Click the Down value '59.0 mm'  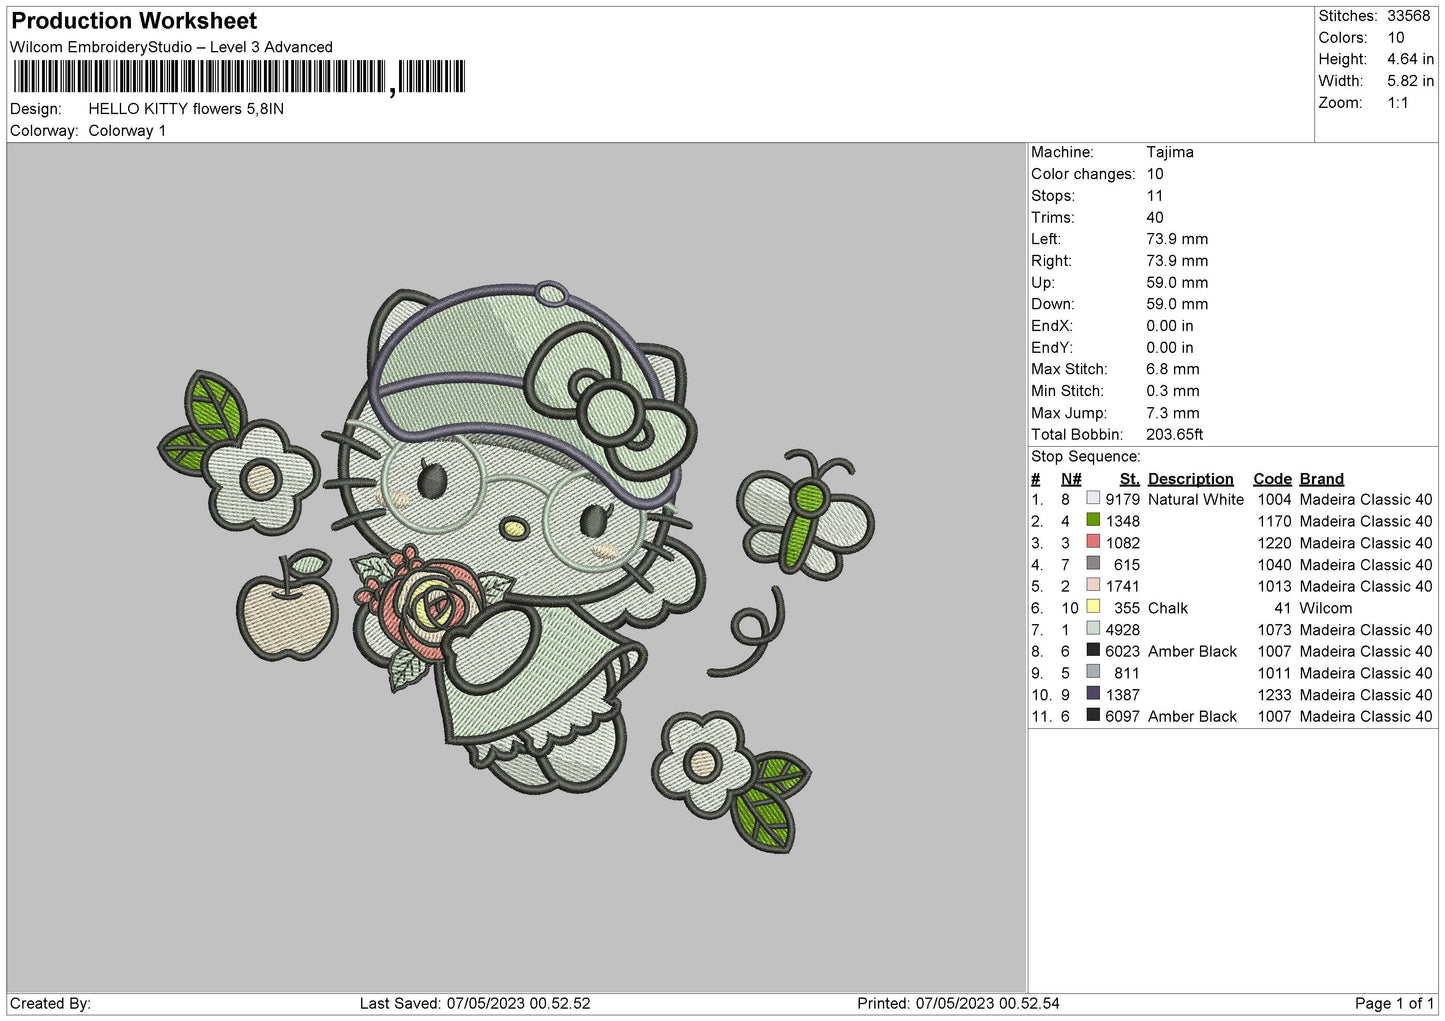[x=1177, y=304]
